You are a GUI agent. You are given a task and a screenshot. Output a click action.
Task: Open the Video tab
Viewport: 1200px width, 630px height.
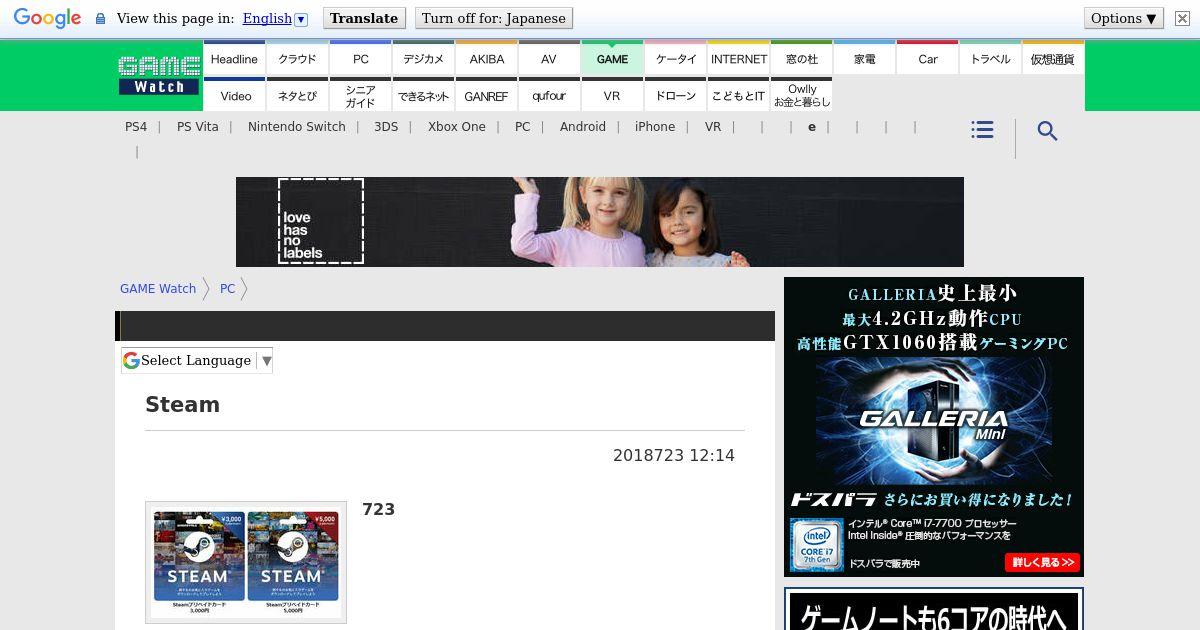236,96
